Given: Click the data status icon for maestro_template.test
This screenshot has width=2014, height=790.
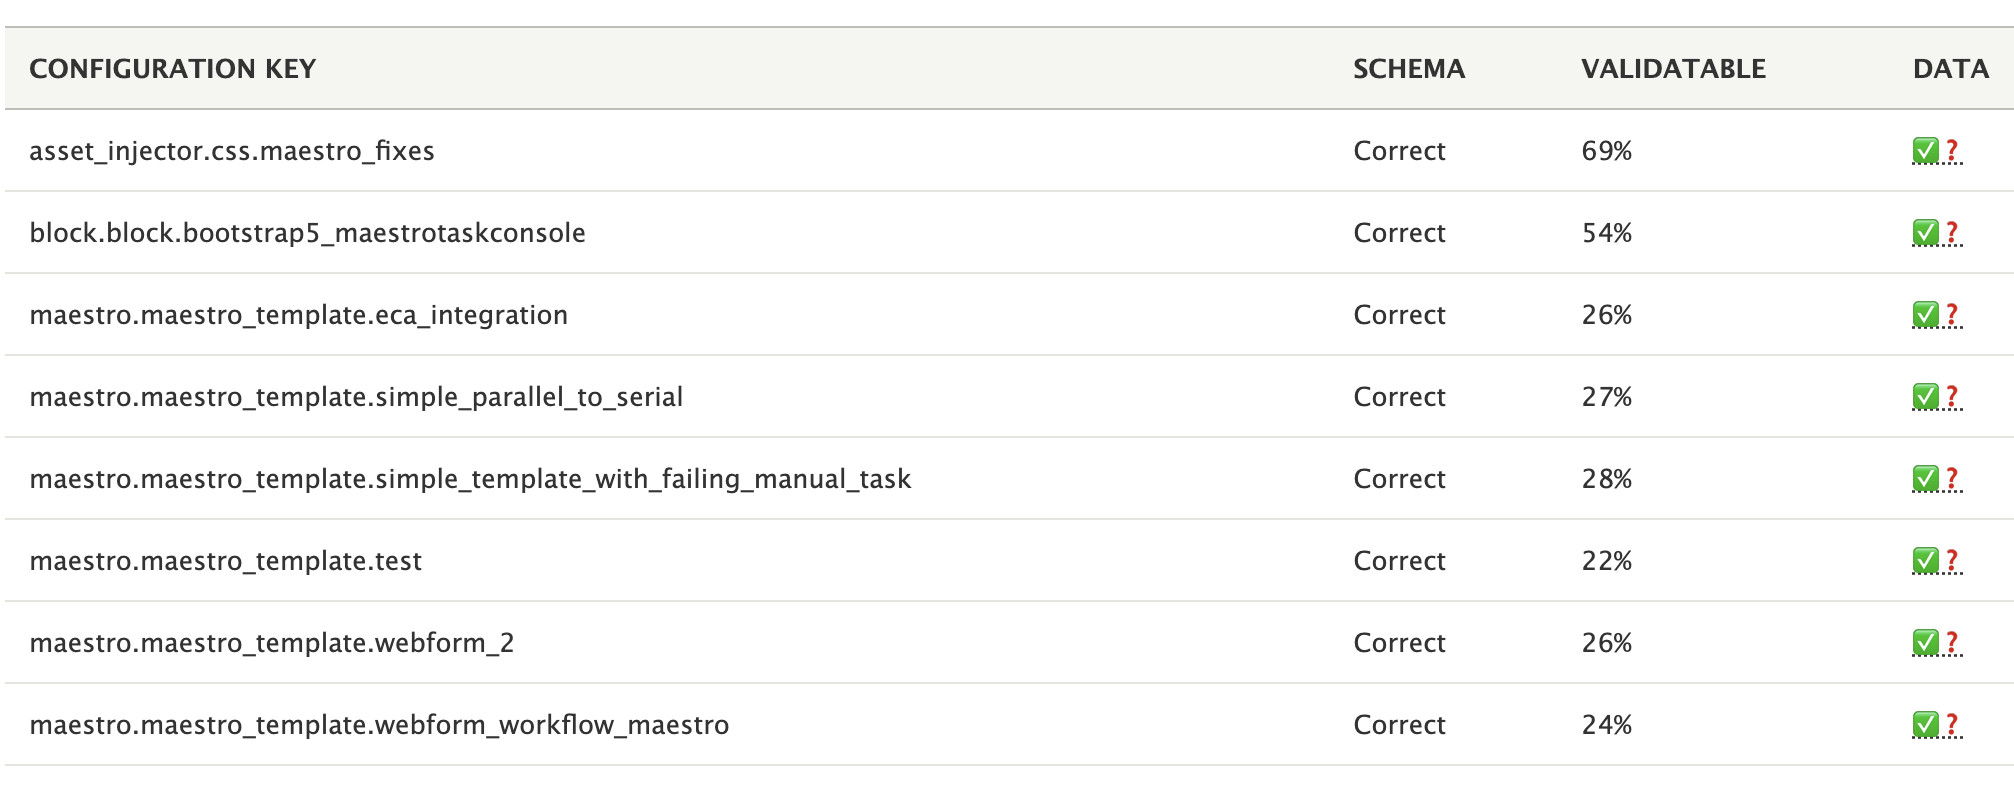Looking at the screenshot, I should tap(1937, 561).
